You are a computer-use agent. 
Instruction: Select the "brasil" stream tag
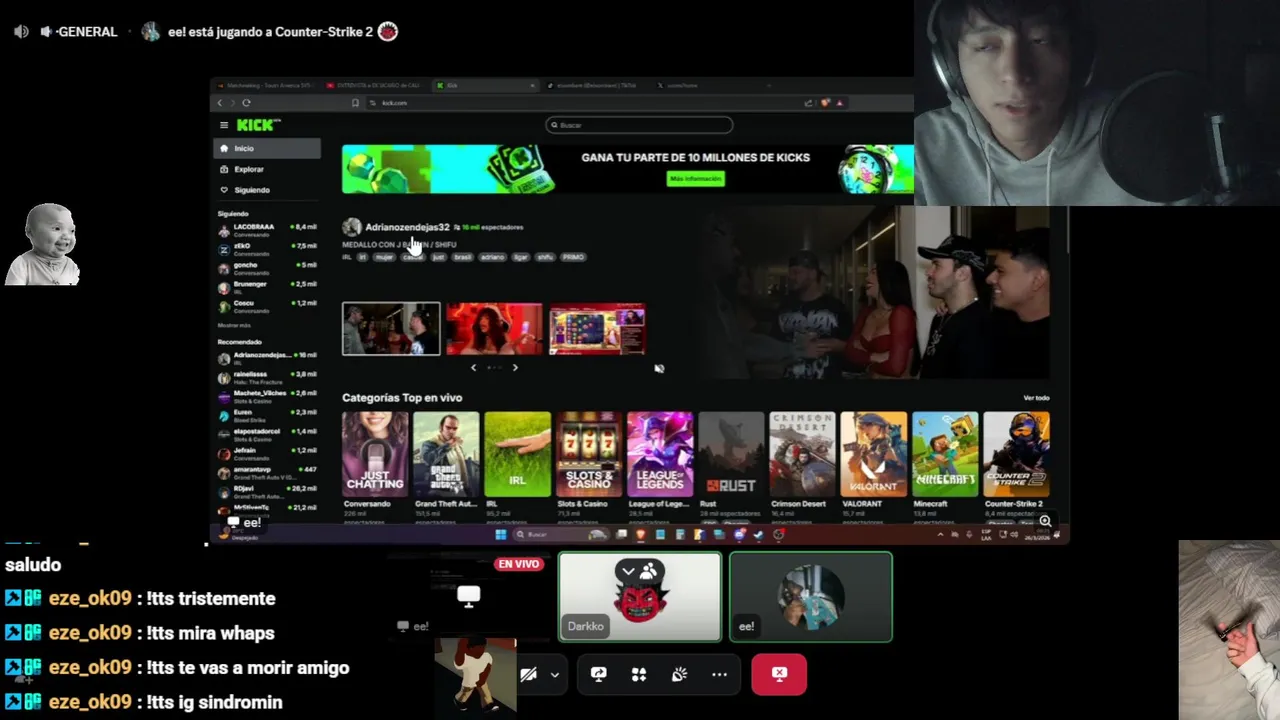(x=462, y=257)
